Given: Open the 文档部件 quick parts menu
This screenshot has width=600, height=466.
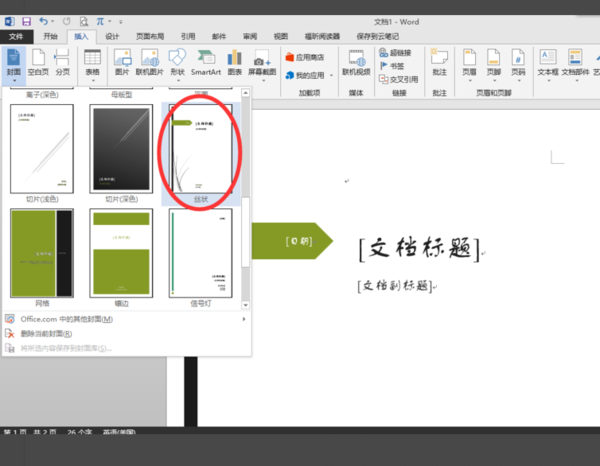Looking at the screenshot, I should [x=576, y=65].
